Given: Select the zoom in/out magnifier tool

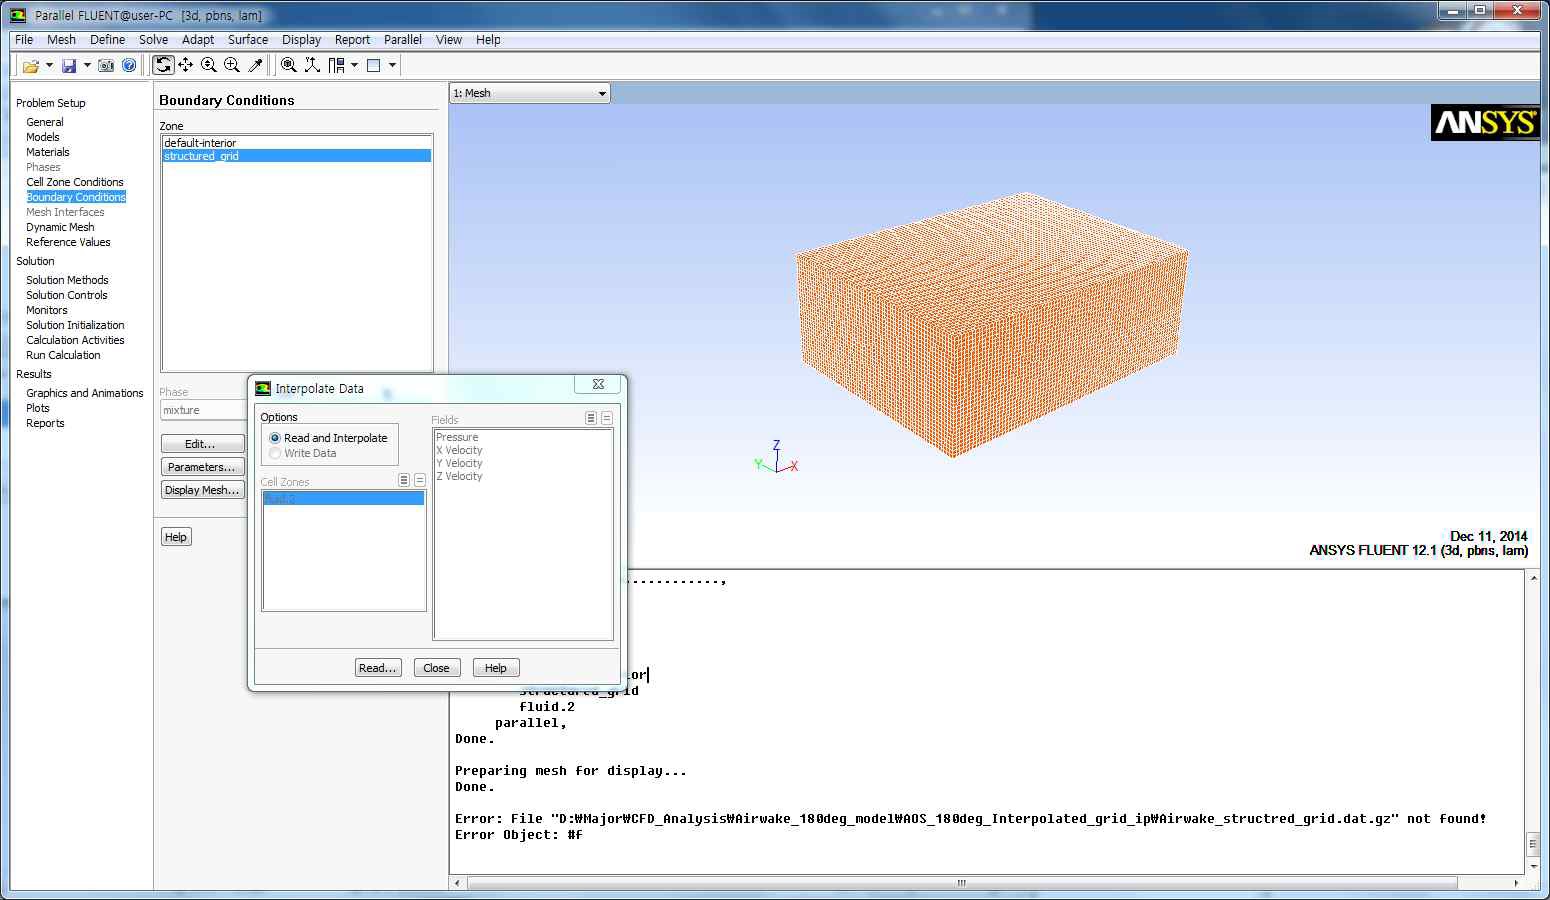Looking at the screenshot, I should pos(209,65).
